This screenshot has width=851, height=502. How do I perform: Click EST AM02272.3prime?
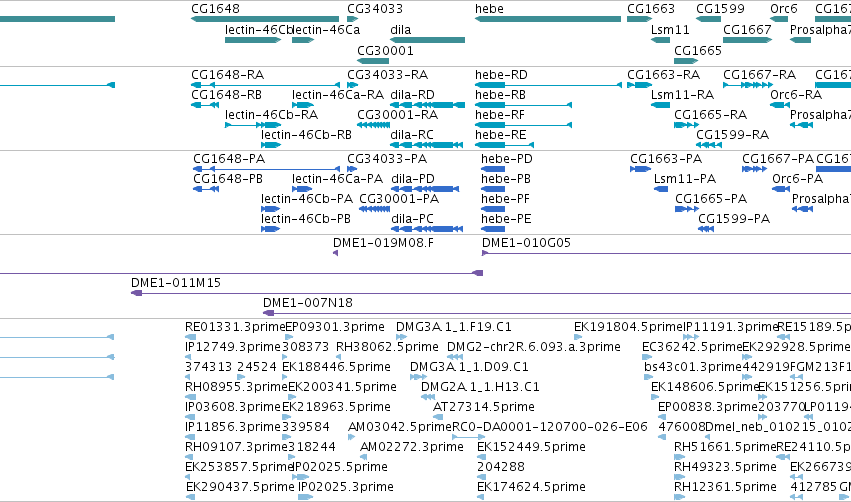coord(411,448)
